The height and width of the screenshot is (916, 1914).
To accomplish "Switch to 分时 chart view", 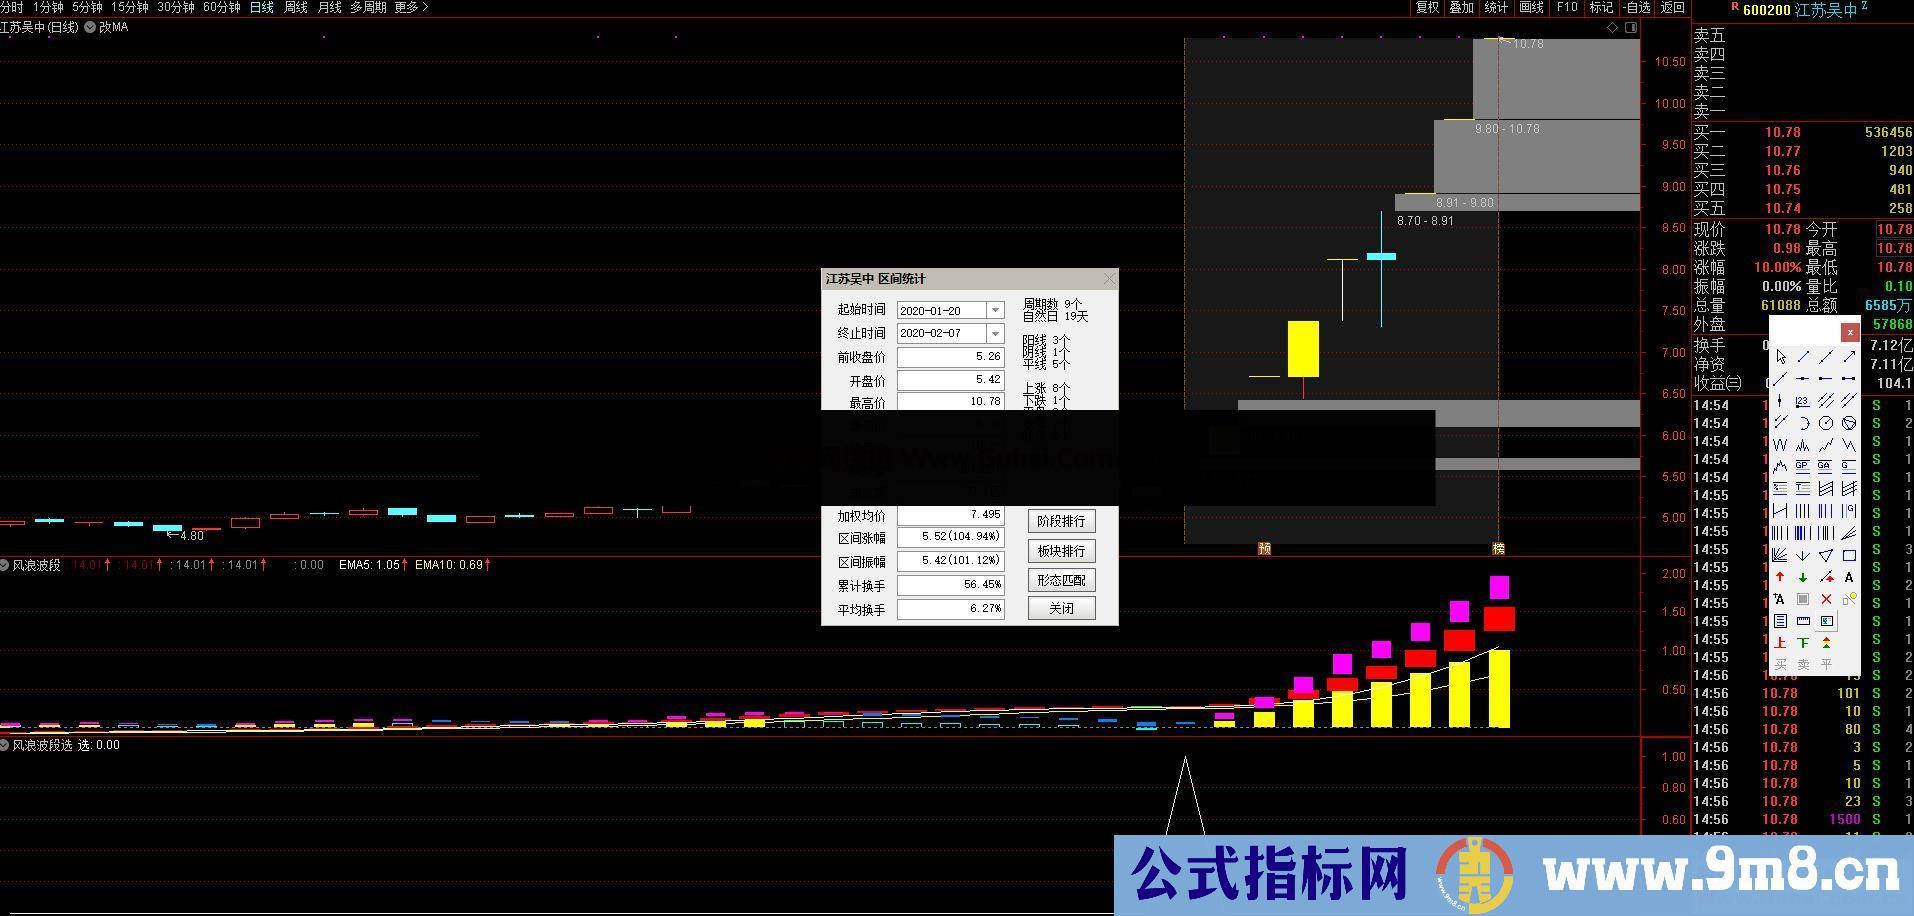I will (x=12, y=7).
